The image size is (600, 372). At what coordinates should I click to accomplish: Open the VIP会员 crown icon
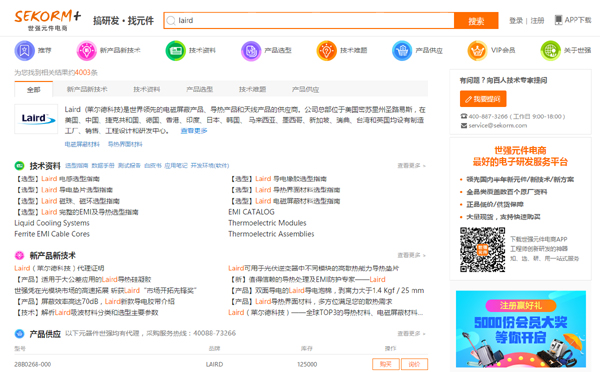[x=477, y=51]
